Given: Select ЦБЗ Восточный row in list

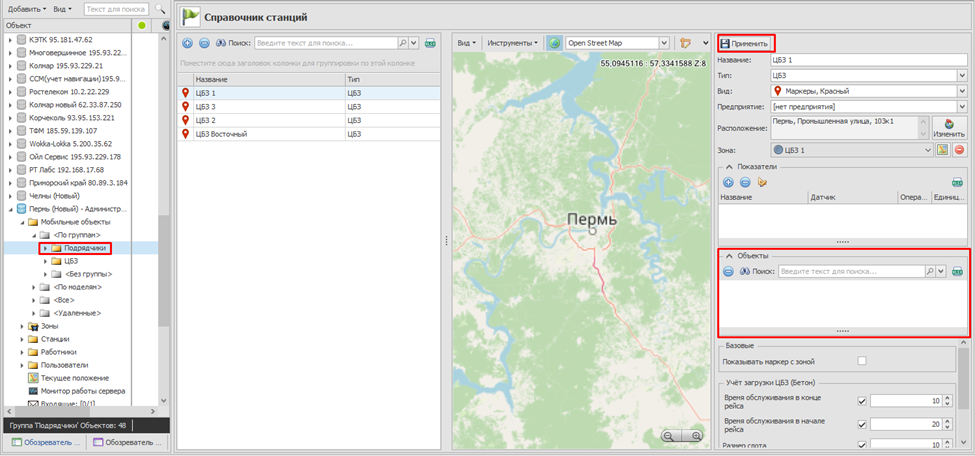Looking at the screenshot, I should coord(220,133).
